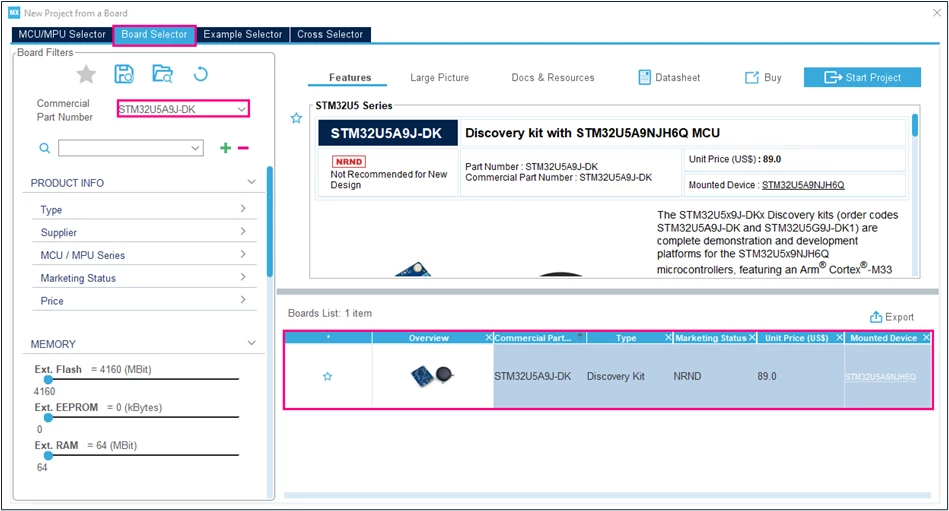Open the Cross Selector tab

pyautogui.click(x=330, y=35)
